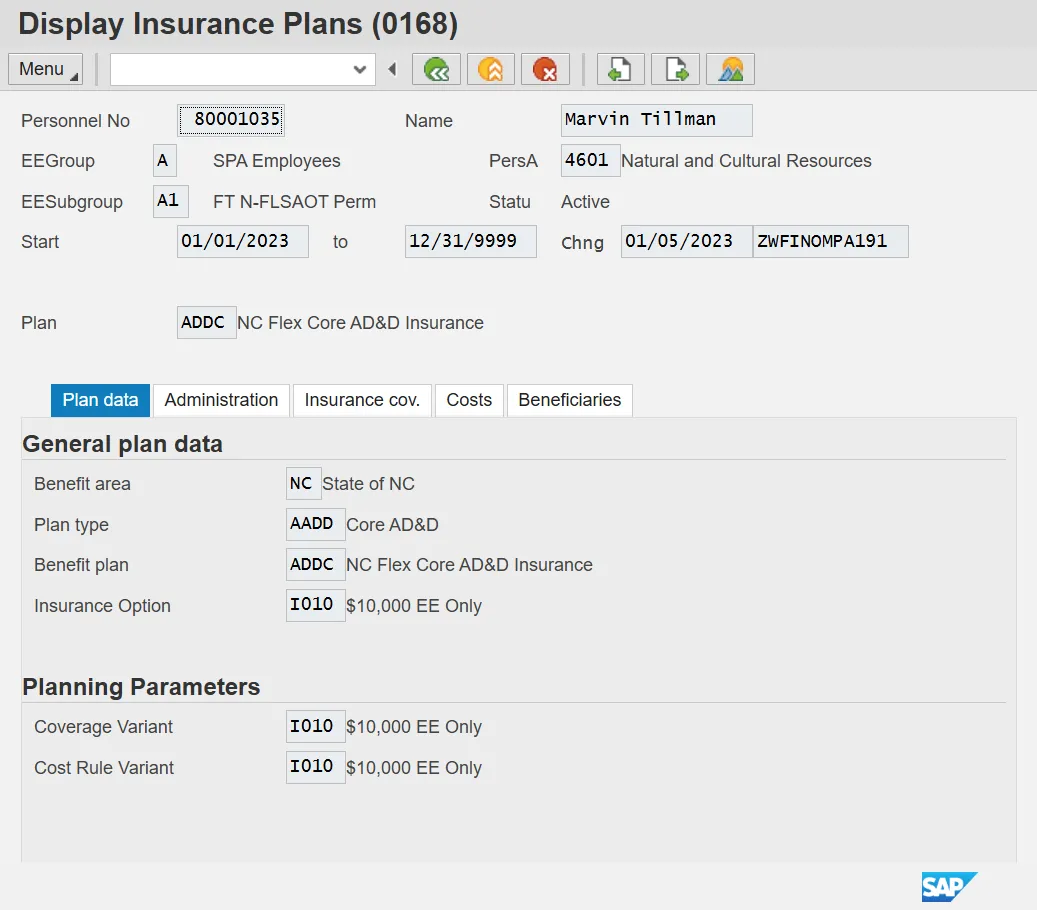
Task: Click the Name field Marvin Tillman
Action: pos(656,120)
